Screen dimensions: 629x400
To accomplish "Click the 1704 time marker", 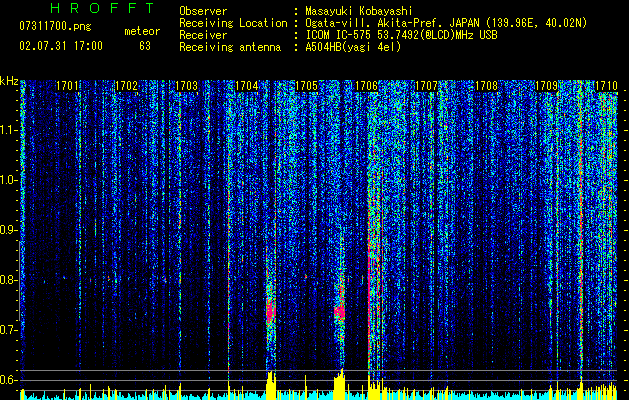I will click(x=247, y=86).
